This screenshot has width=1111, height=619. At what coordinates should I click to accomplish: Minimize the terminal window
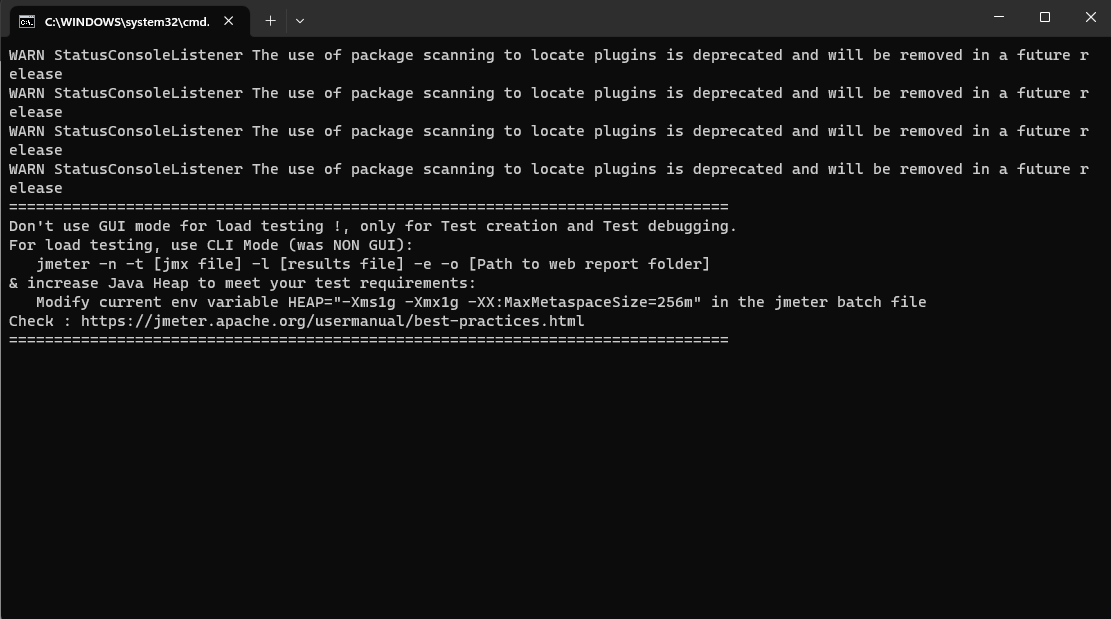pos(999,17)
